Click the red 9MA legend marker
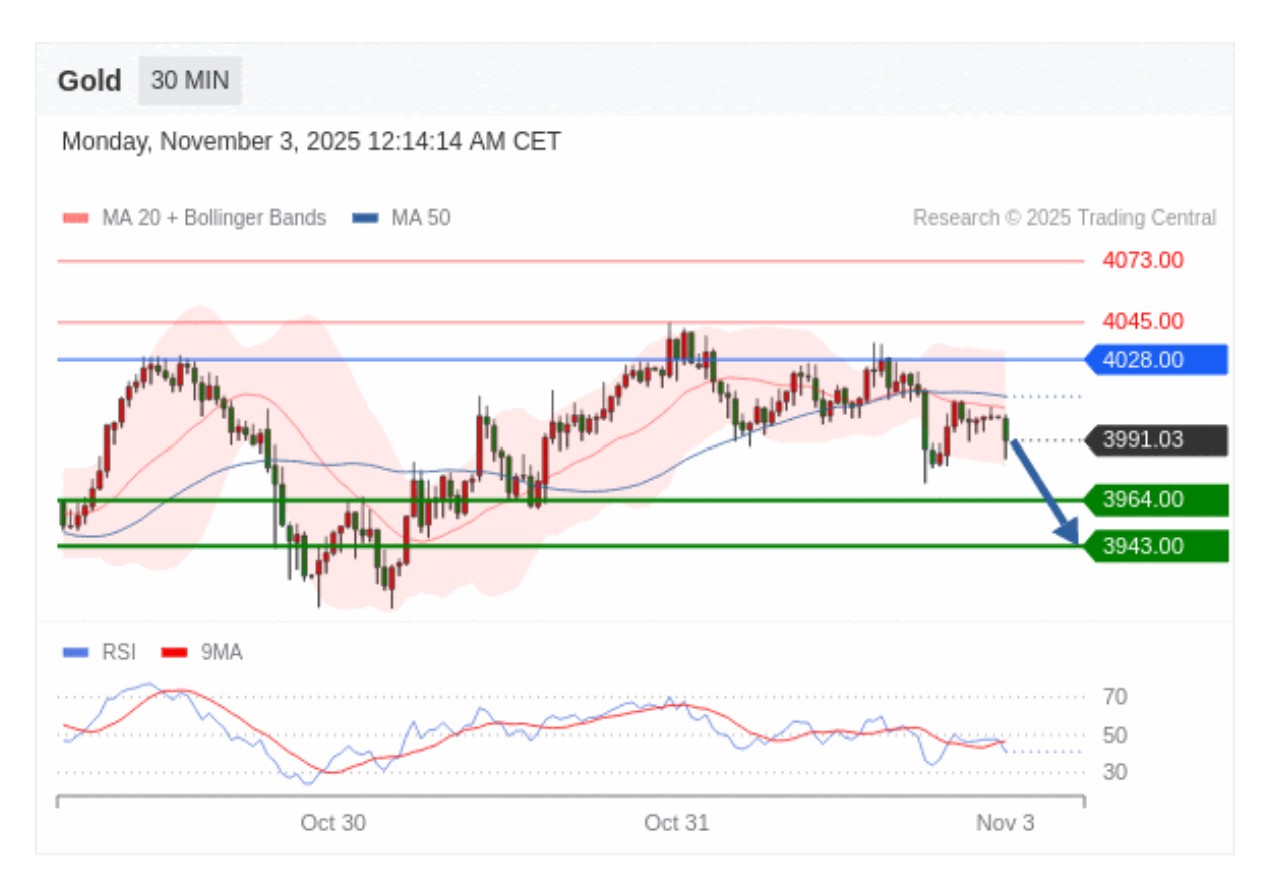This screenshot has width=1262, height=892. point(175,653)
